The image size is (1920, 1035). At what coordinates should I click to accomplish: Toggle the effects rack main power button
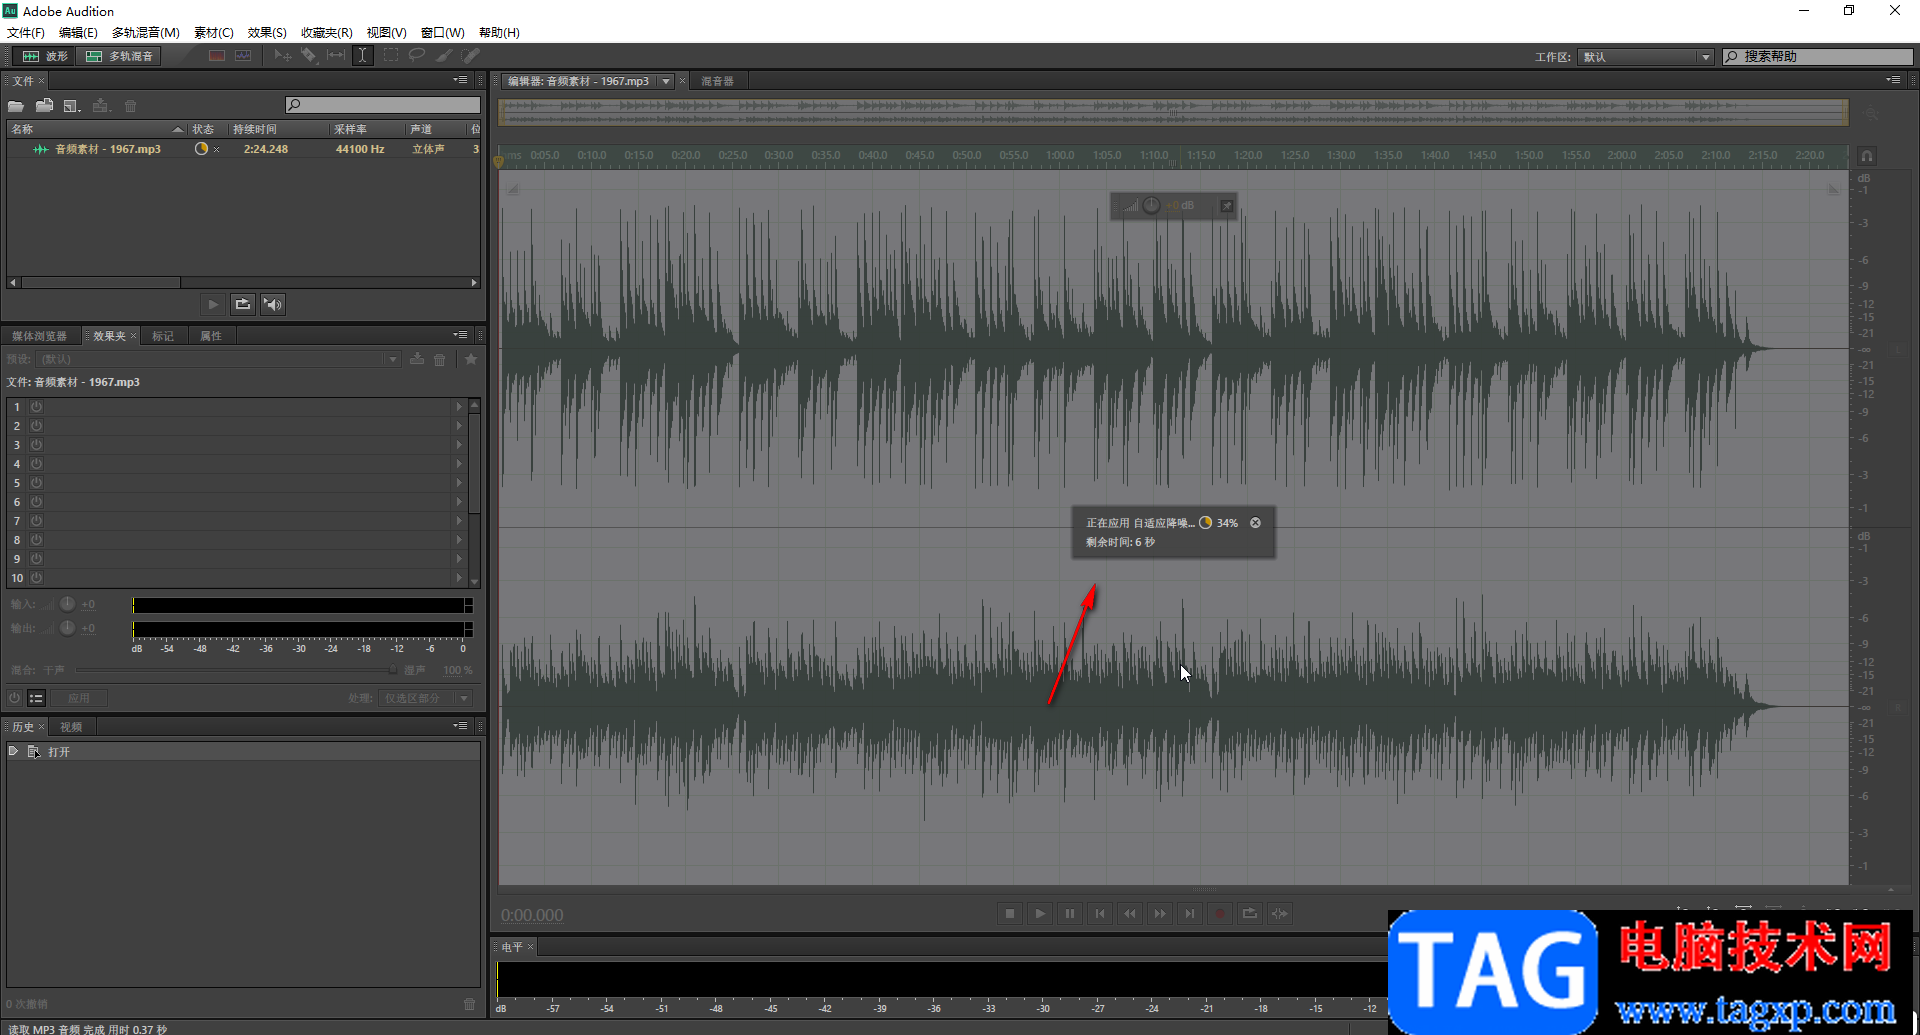click(x=14, y=698)
